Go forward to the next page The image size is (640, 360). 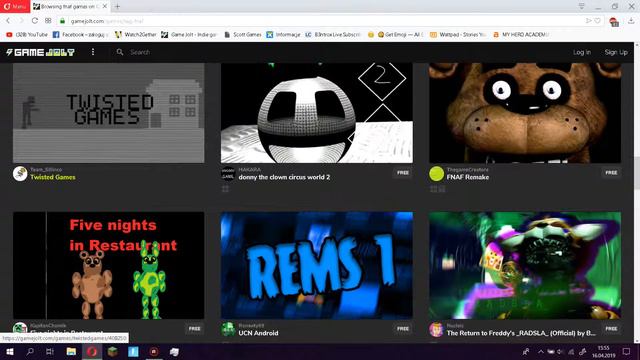(21, 20)
